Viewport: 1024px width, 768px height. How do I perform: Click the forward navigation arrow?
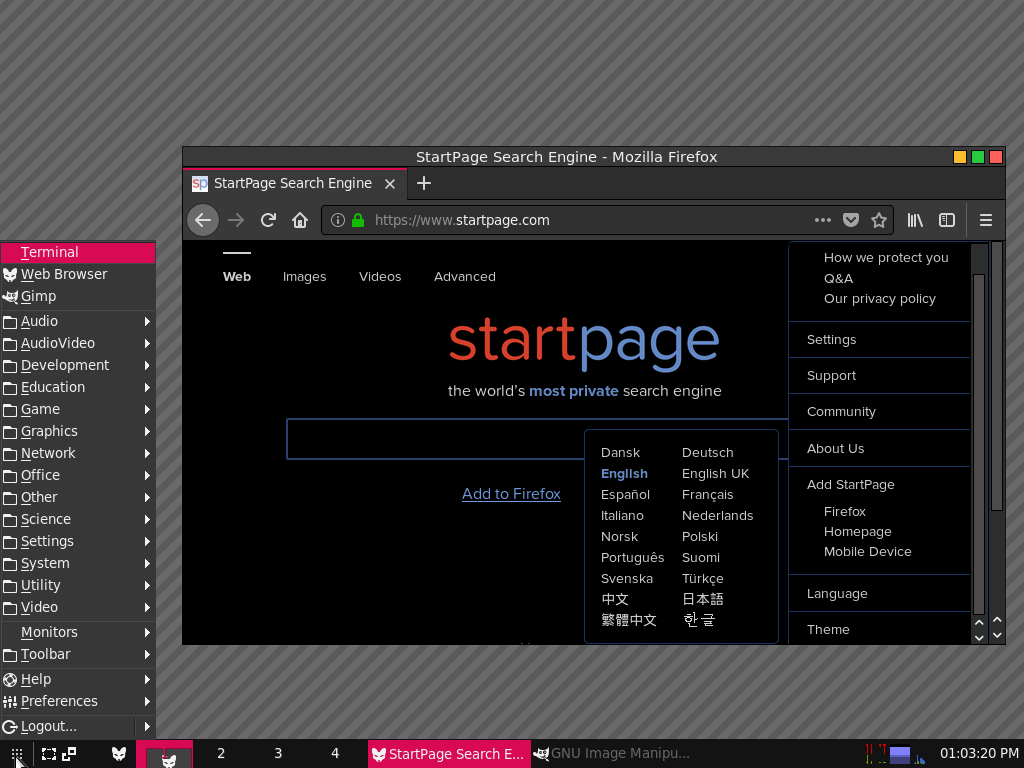(236, 220)
